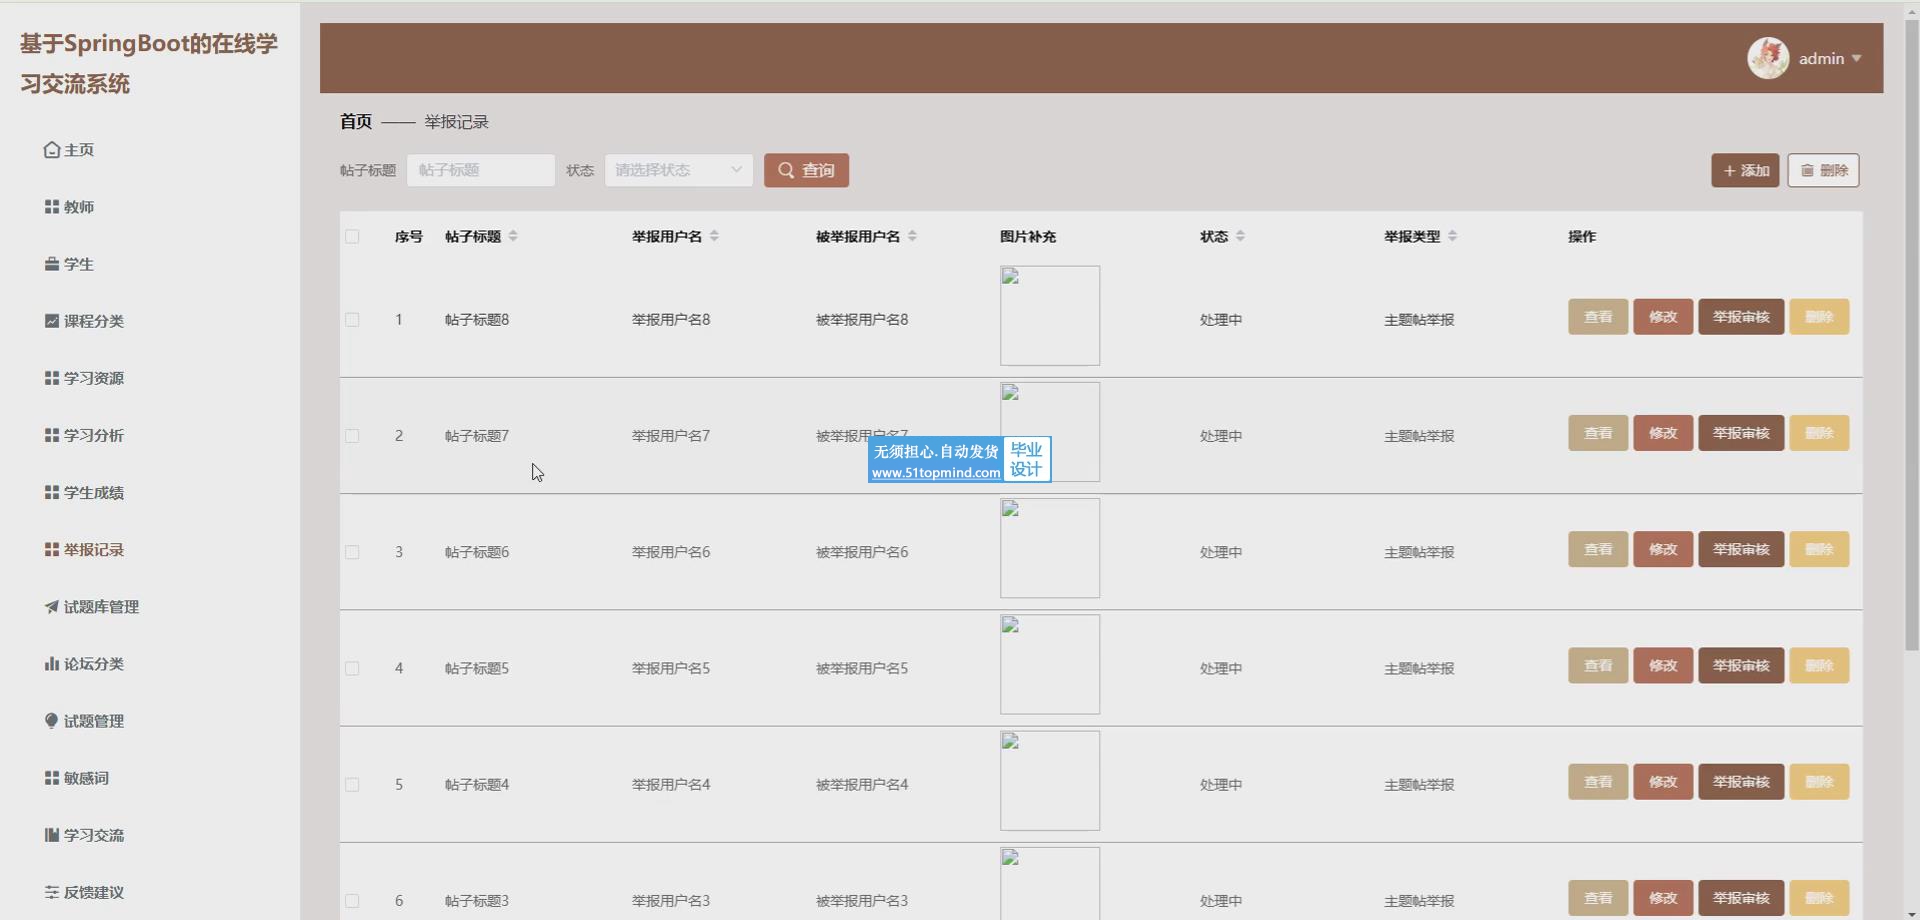Expand the admin user menu arrow

pos(1857,59)
